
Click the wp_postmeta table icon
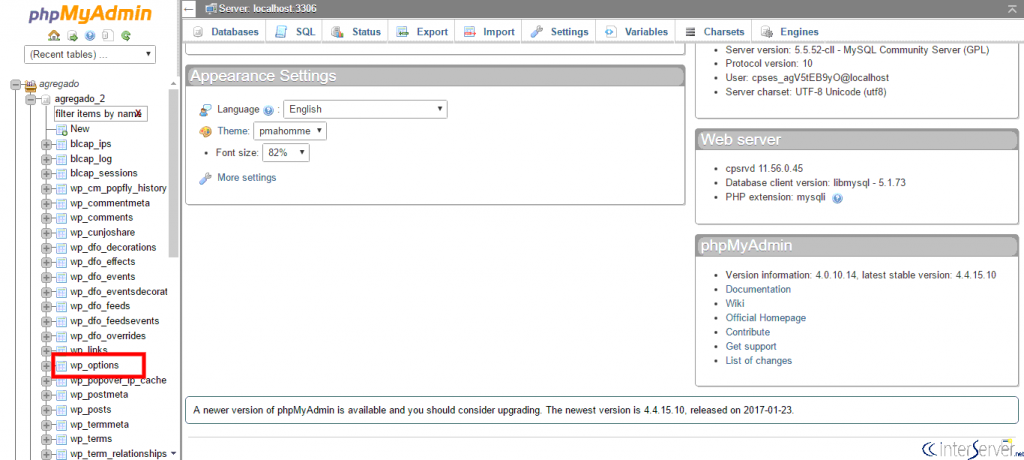[x=61, y=395]
